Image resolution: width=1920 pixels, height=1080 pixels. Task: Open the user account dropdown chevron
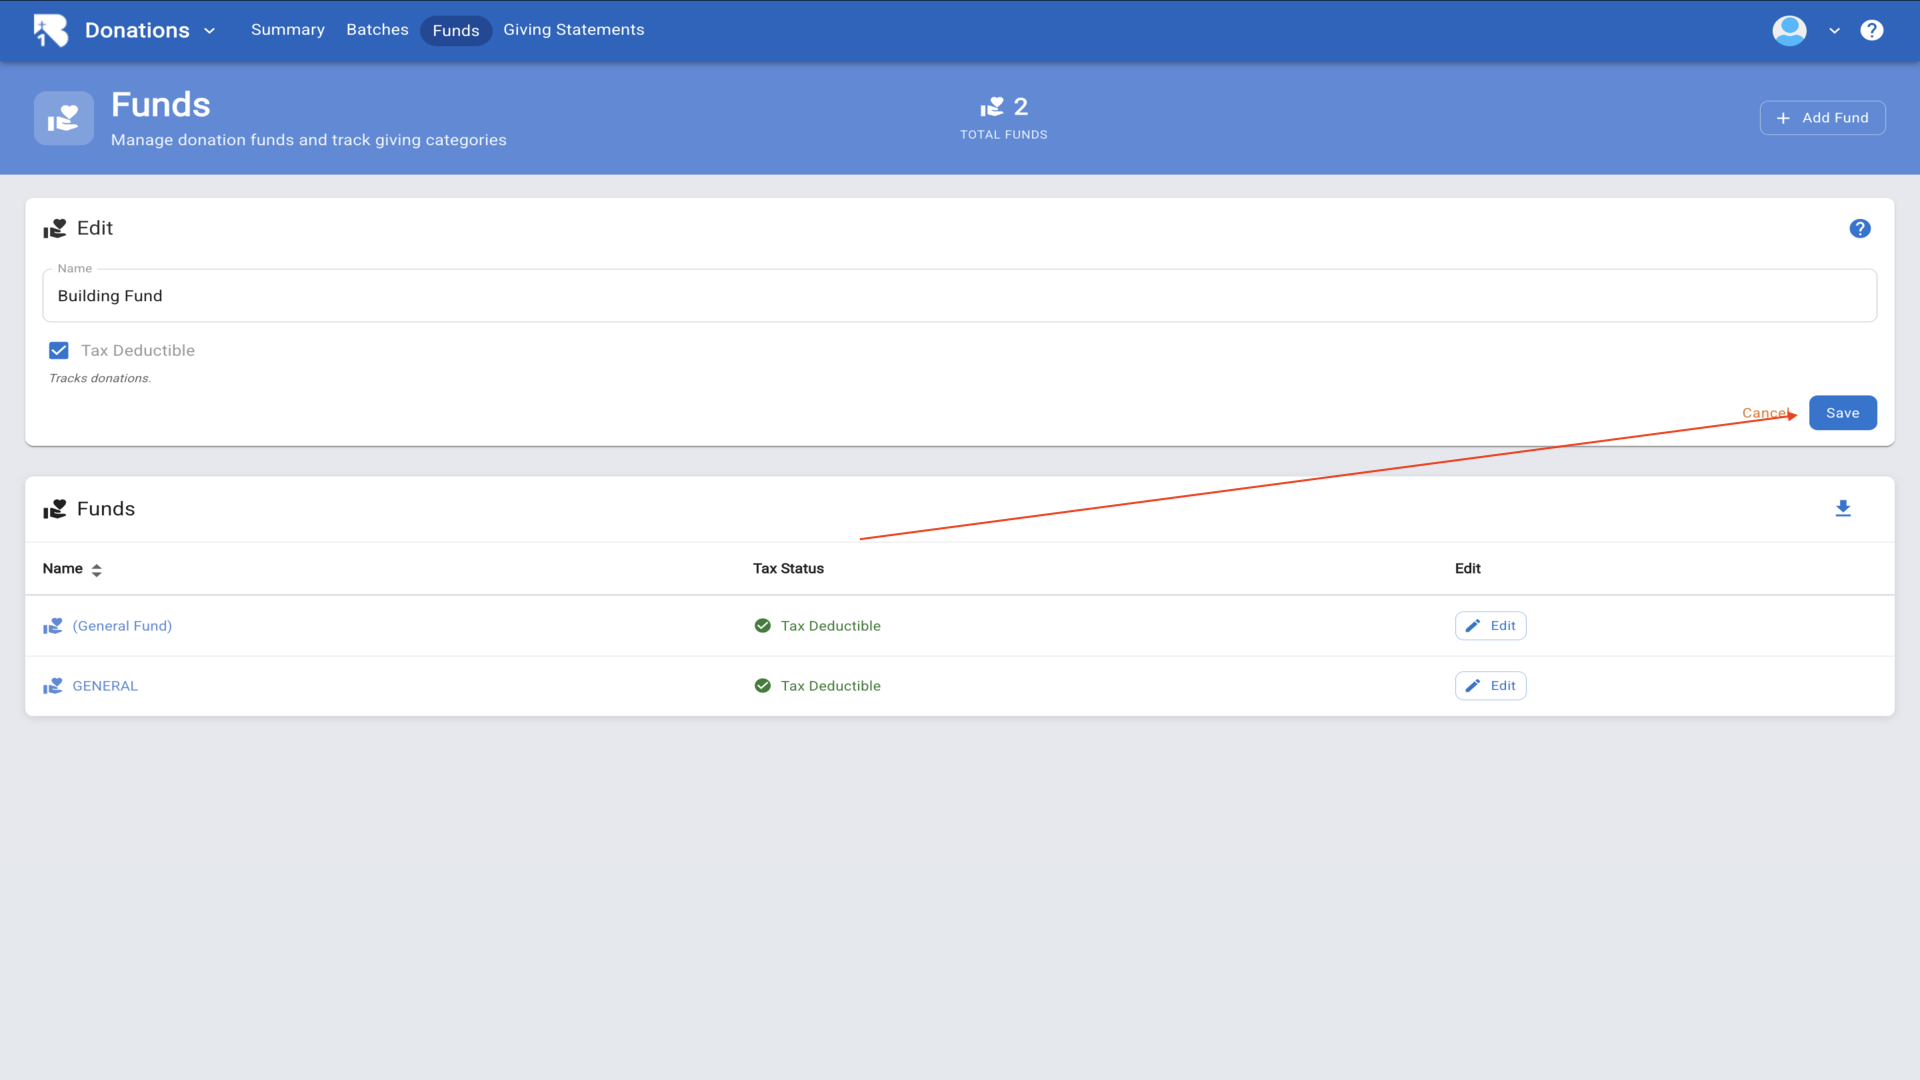tap(1834, 31)
